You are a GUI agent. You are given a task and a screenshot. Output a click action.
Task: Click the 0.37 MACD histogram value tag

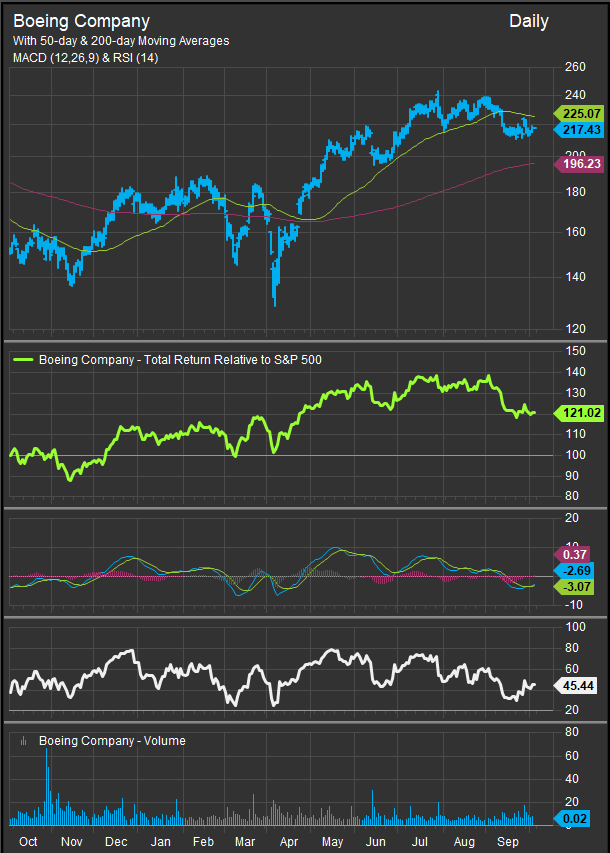click(x=576, y=553)
